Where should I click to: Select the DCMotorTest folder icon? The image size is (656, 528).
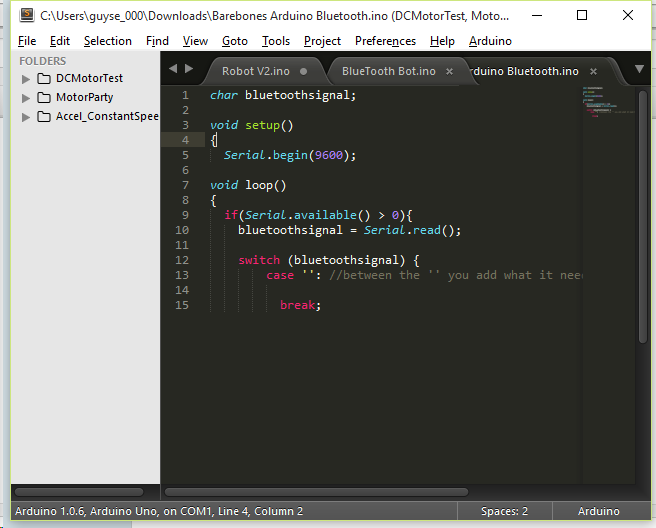[44, 78]
